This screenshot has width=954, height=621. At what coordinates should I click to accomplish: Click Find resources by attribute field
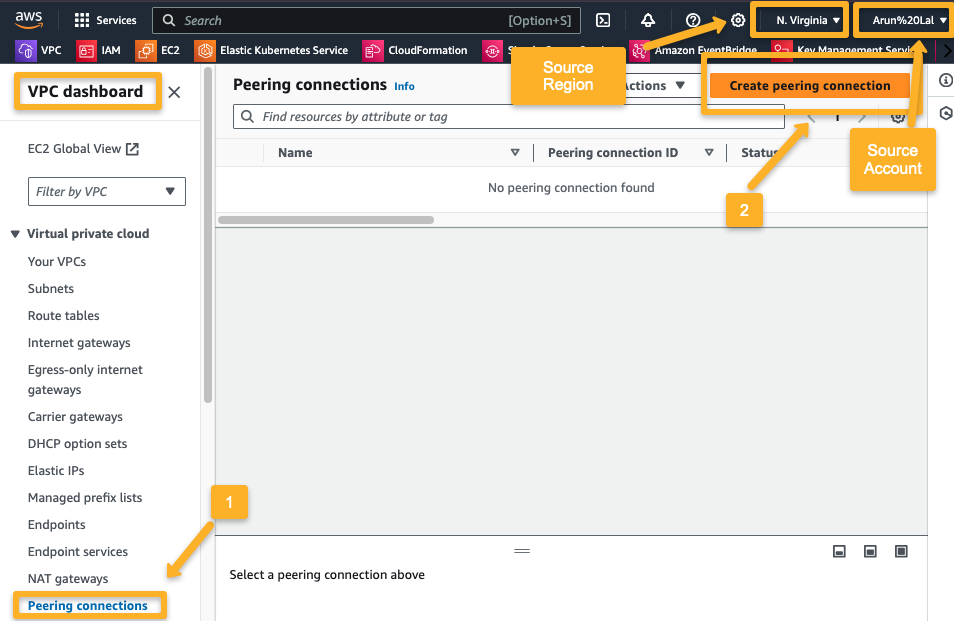point(509,117)
